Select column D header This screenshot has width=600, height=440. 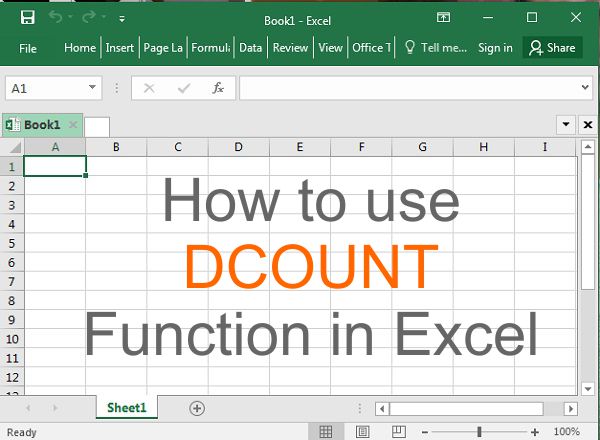[238, 147]
